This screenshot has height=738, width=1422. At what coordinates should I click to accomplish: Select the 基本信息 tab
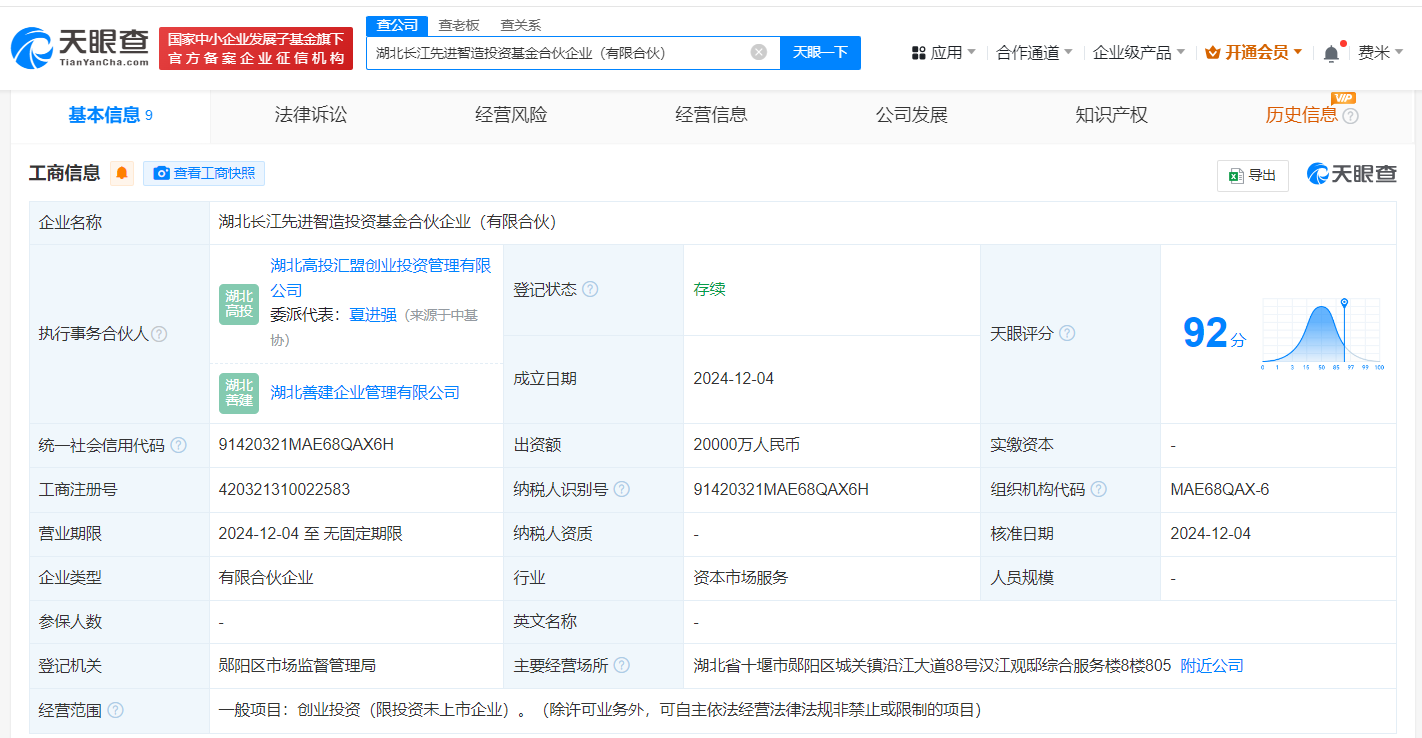pos(110,115)
